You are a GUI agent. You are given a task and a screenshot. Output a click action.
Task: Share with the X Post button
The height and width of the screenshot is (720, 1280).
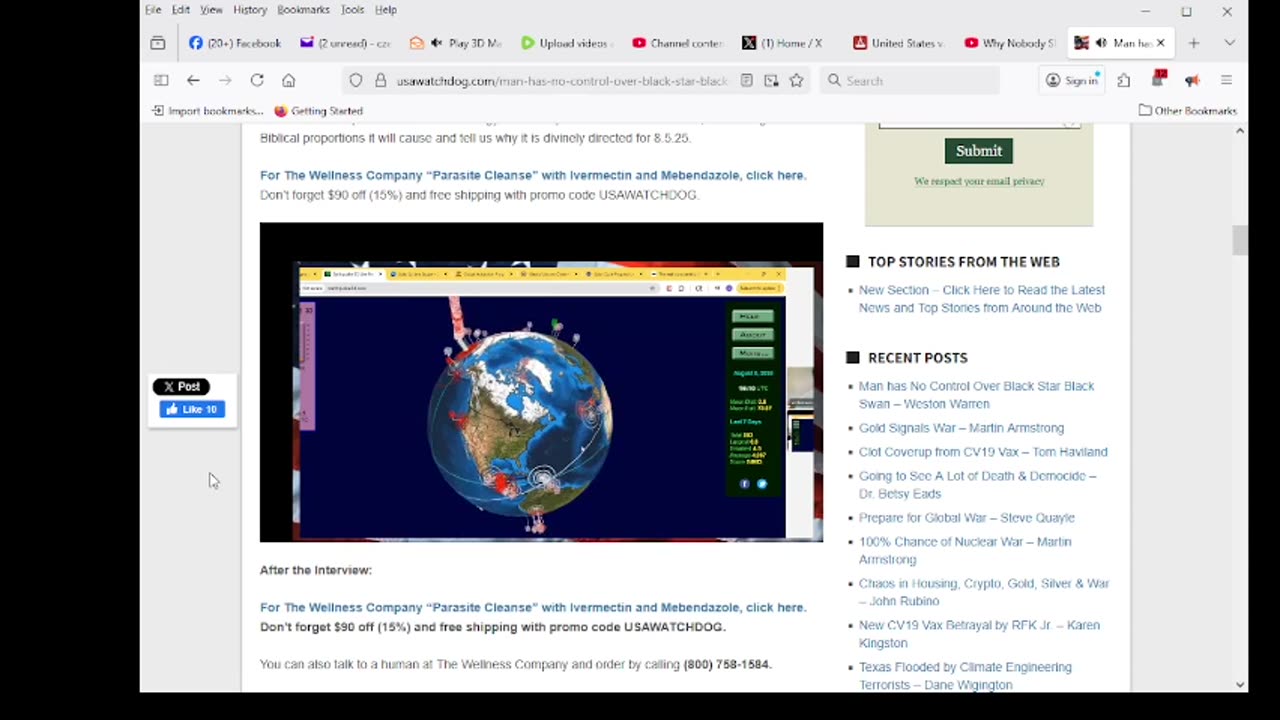[x=181, y=386]
